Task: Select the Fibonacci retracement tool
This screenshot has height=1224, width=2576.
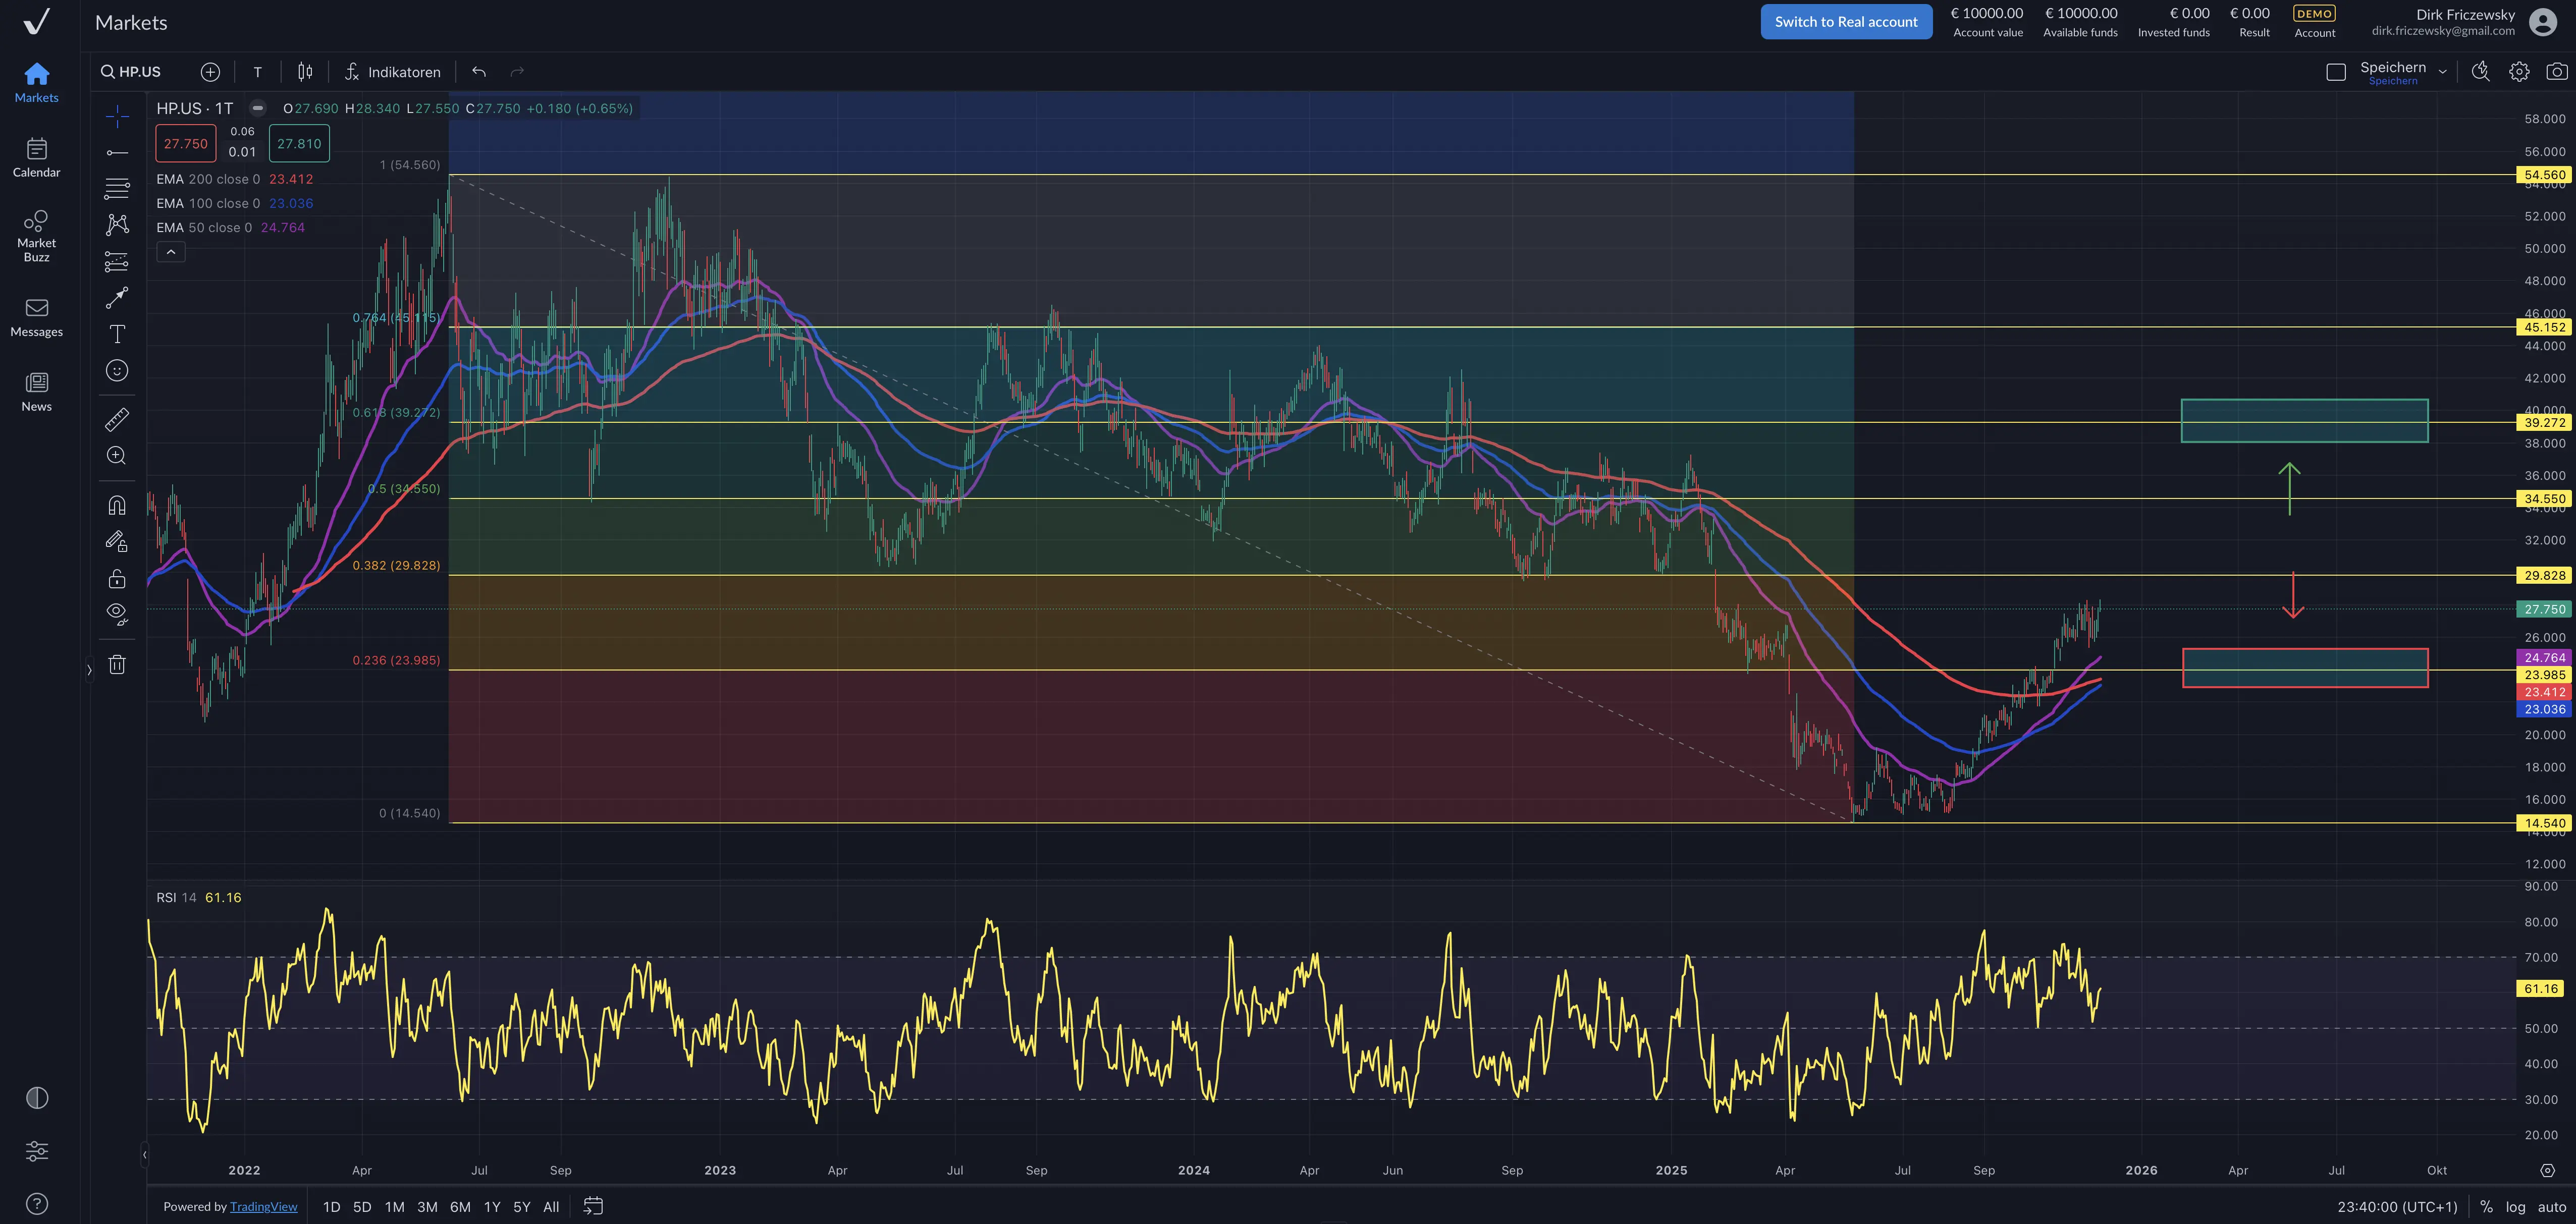Action: (117, 188)
